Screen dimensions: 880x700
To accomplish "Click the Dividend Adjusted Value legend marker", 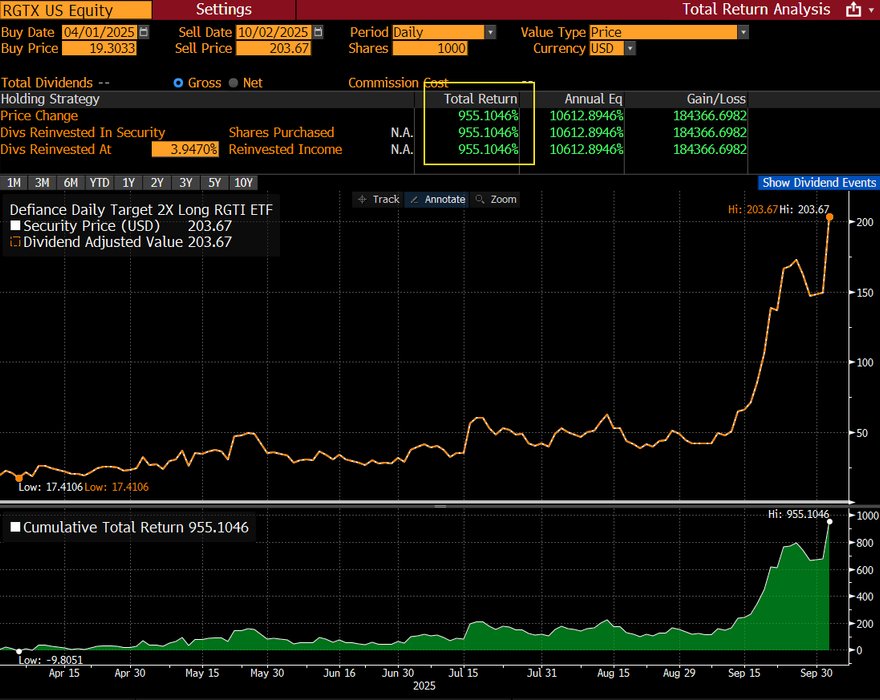I will coord(15,242).
